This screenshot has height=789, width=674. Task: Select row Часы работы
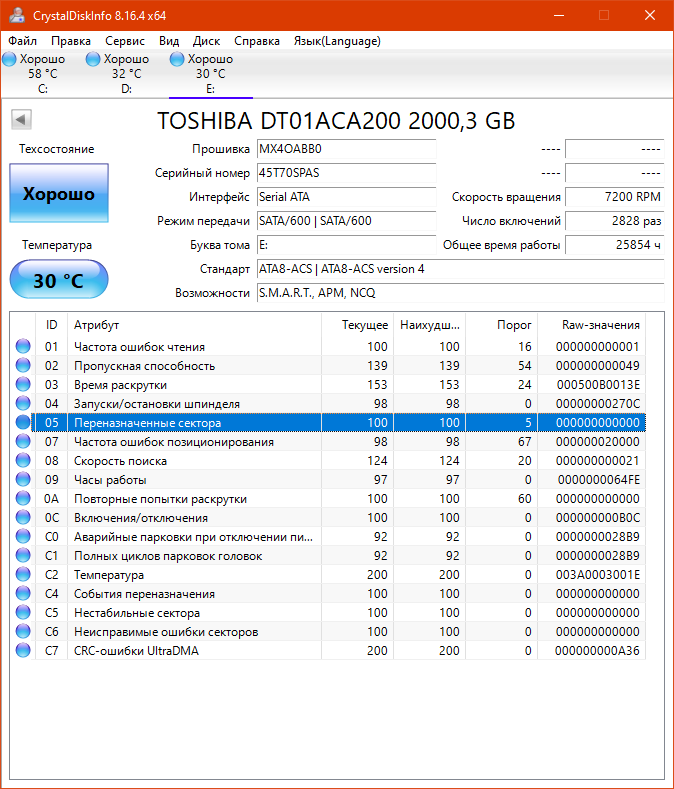tap(340, 480)
